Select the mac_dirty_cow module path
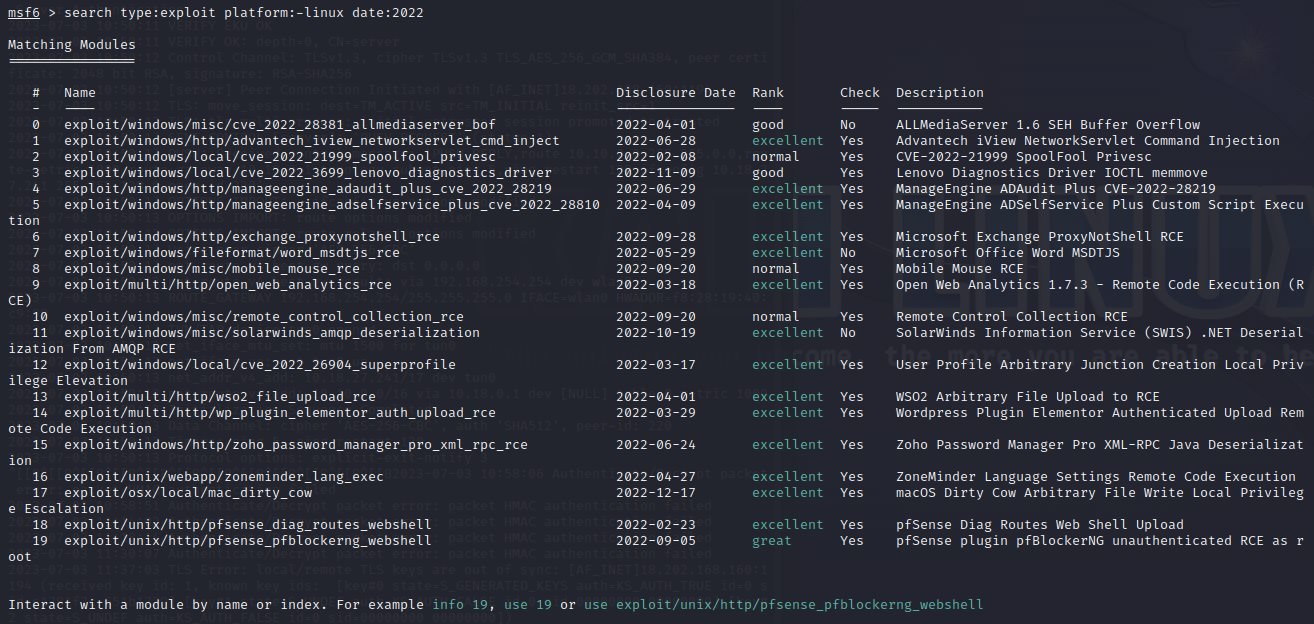 (x=188, y=493)
